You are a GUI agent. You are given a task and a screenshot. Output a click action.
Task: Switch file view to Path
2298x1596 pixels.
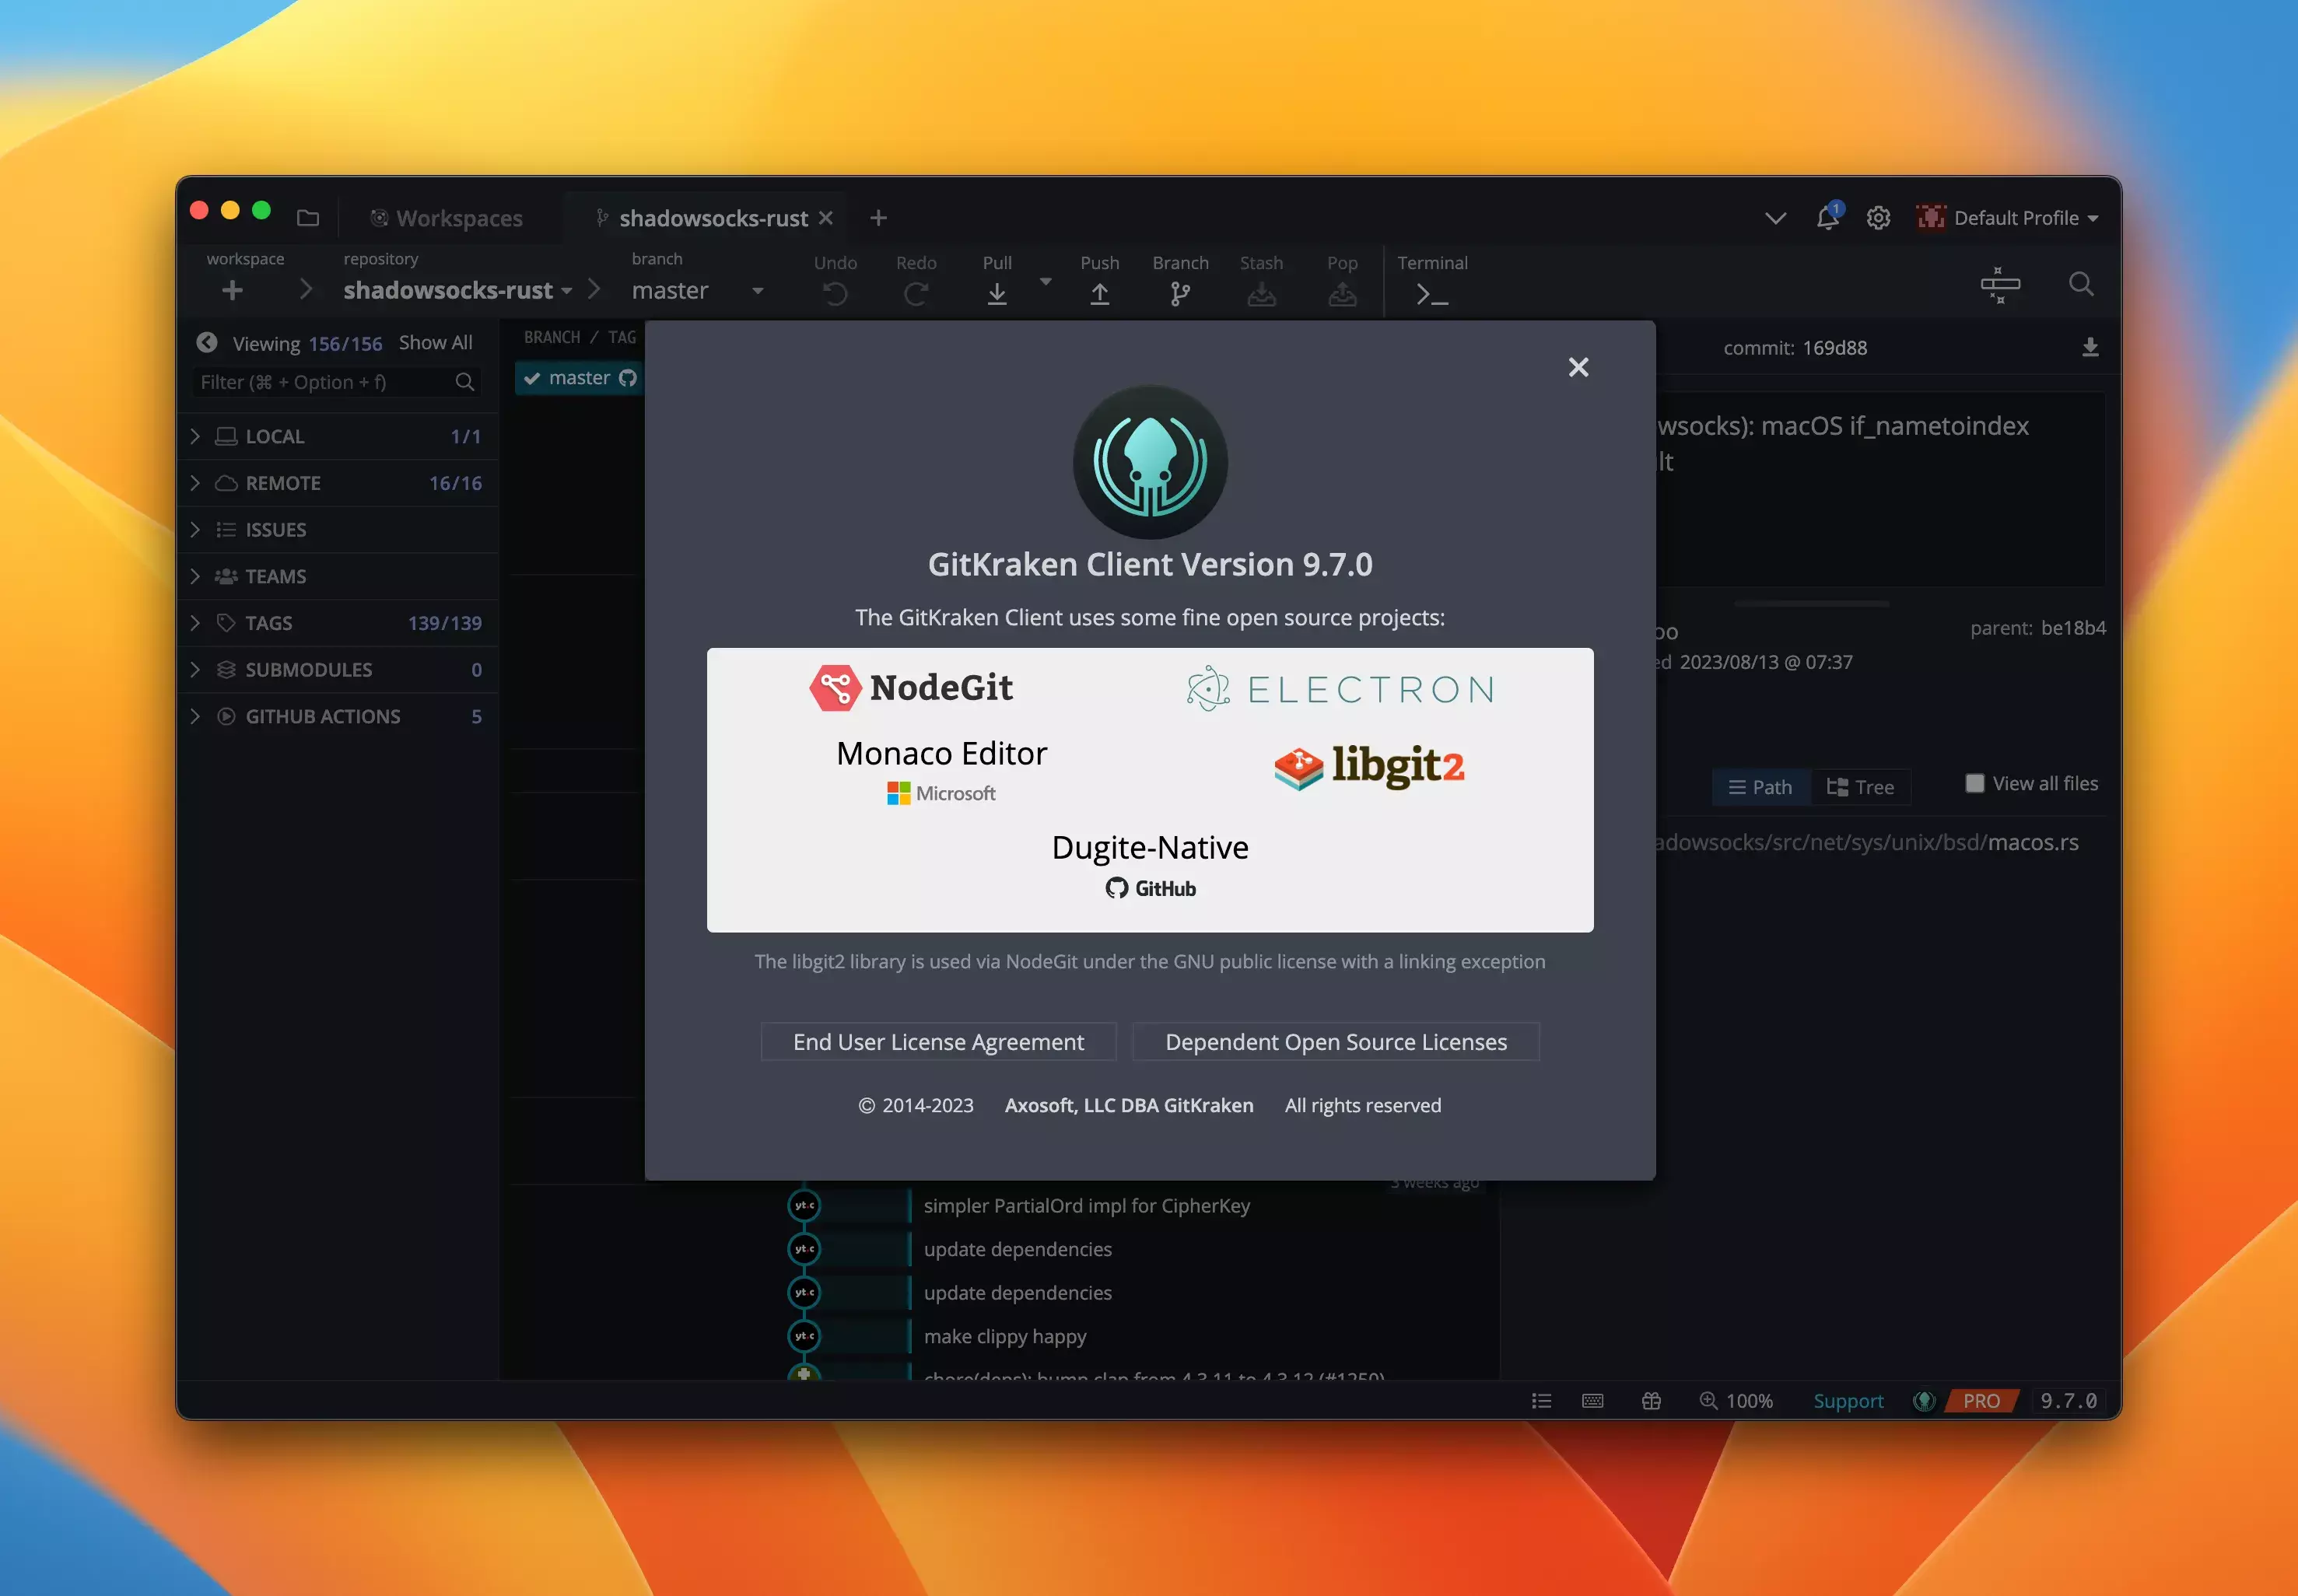coord(1760,787)
